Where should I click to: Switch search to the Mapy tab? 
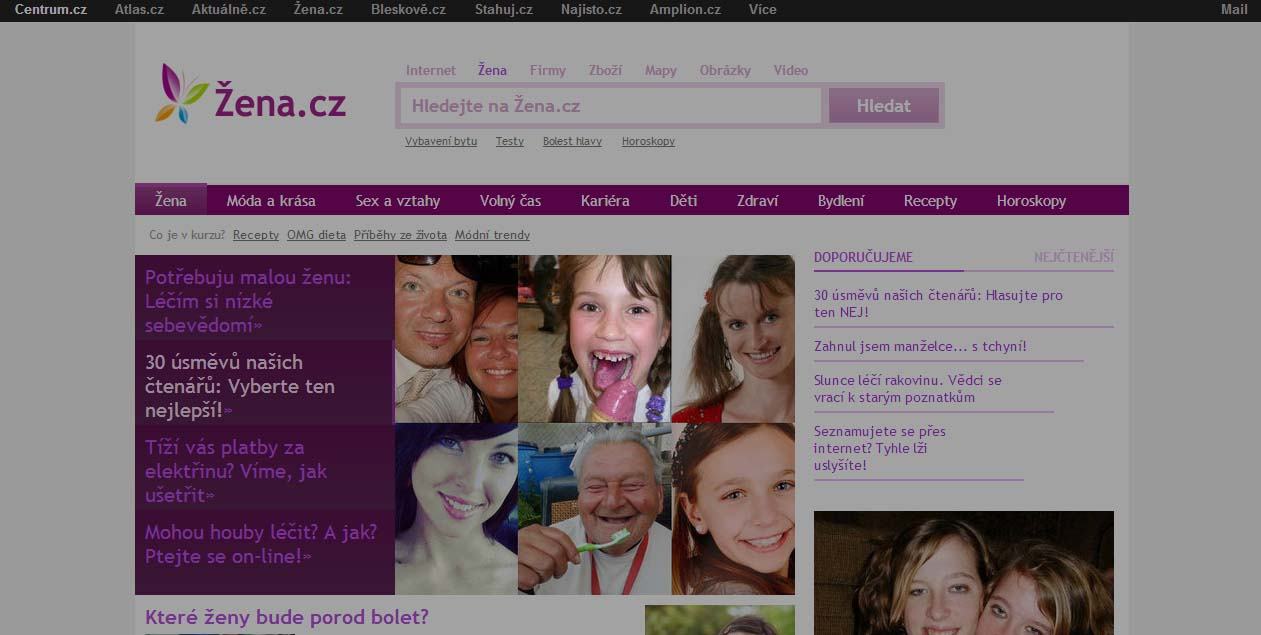click(x=661, y=71)
